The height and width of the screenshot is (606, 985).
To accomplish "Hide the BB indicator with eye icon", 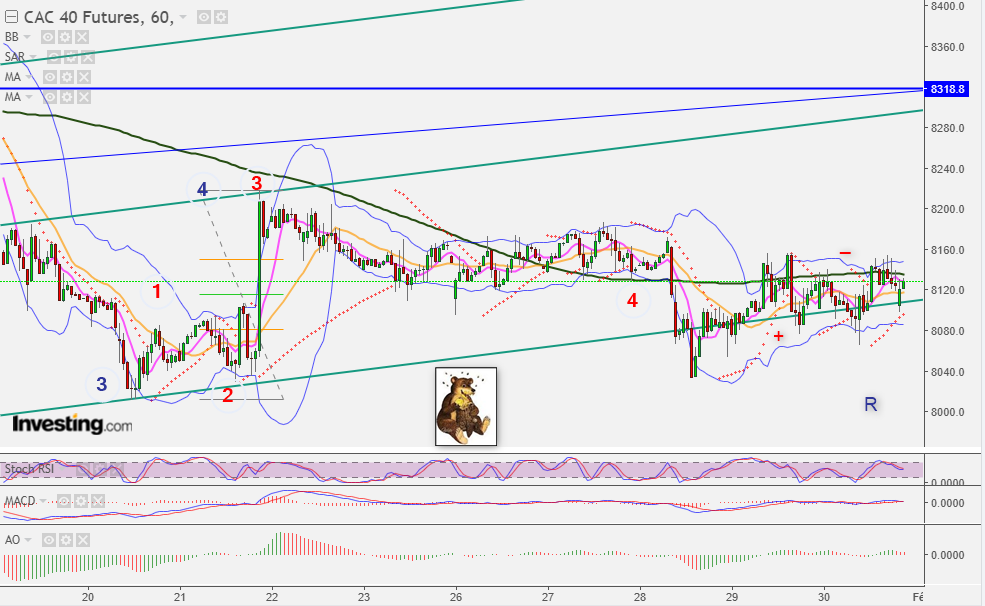I will pyautogui.click(x=48, y=37).
